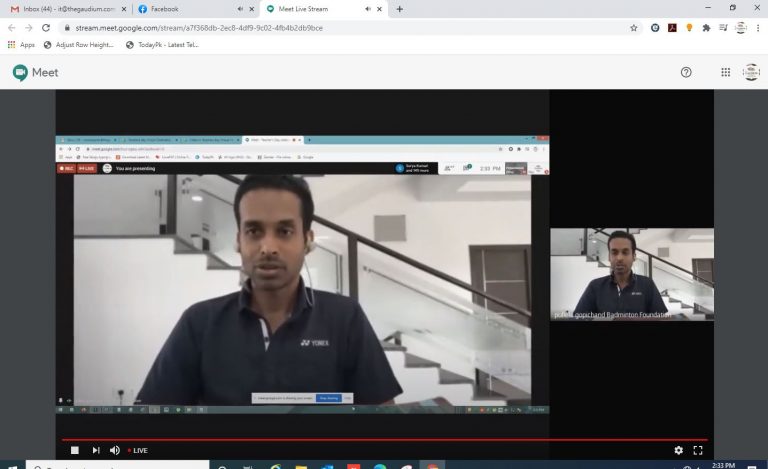Stop the live stream playback
Screen dimensions: 768x469
(x=74, y=450)
